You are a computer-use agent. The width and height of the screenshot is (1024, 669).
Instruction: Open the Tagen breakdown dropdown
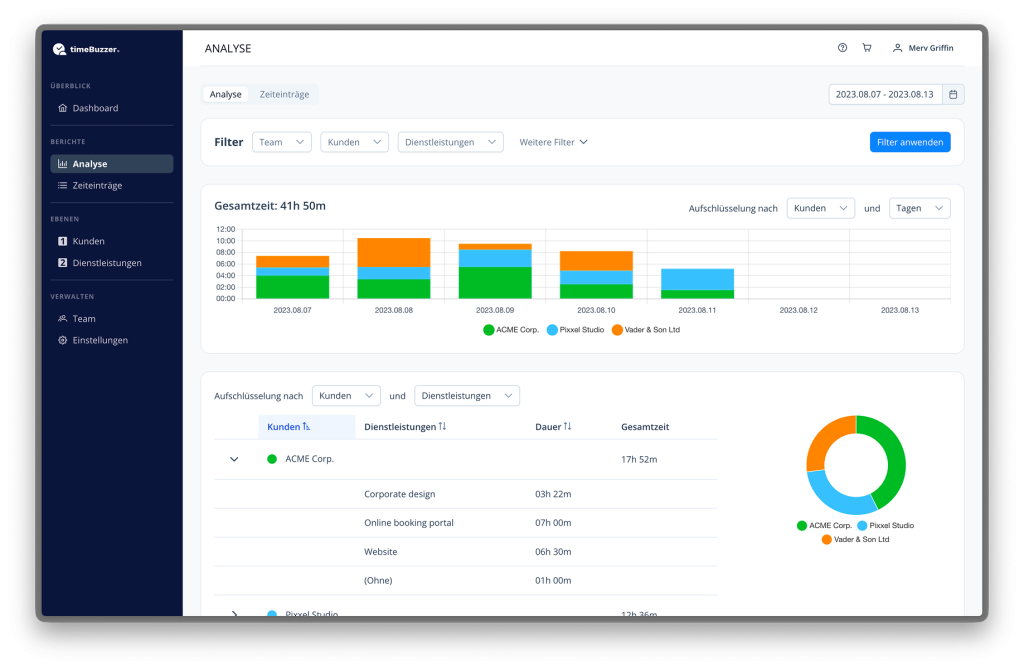point(920,208)
